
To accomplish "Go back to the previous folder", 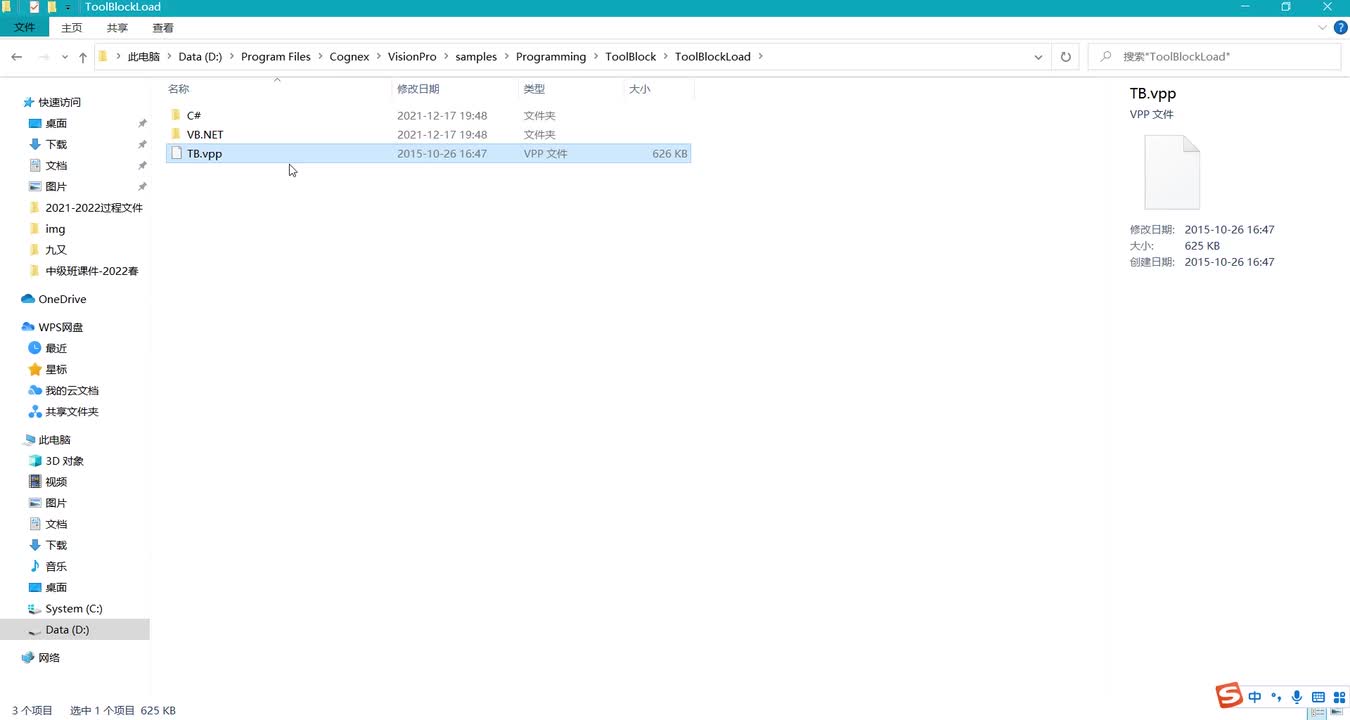I will tap(16, 57).
